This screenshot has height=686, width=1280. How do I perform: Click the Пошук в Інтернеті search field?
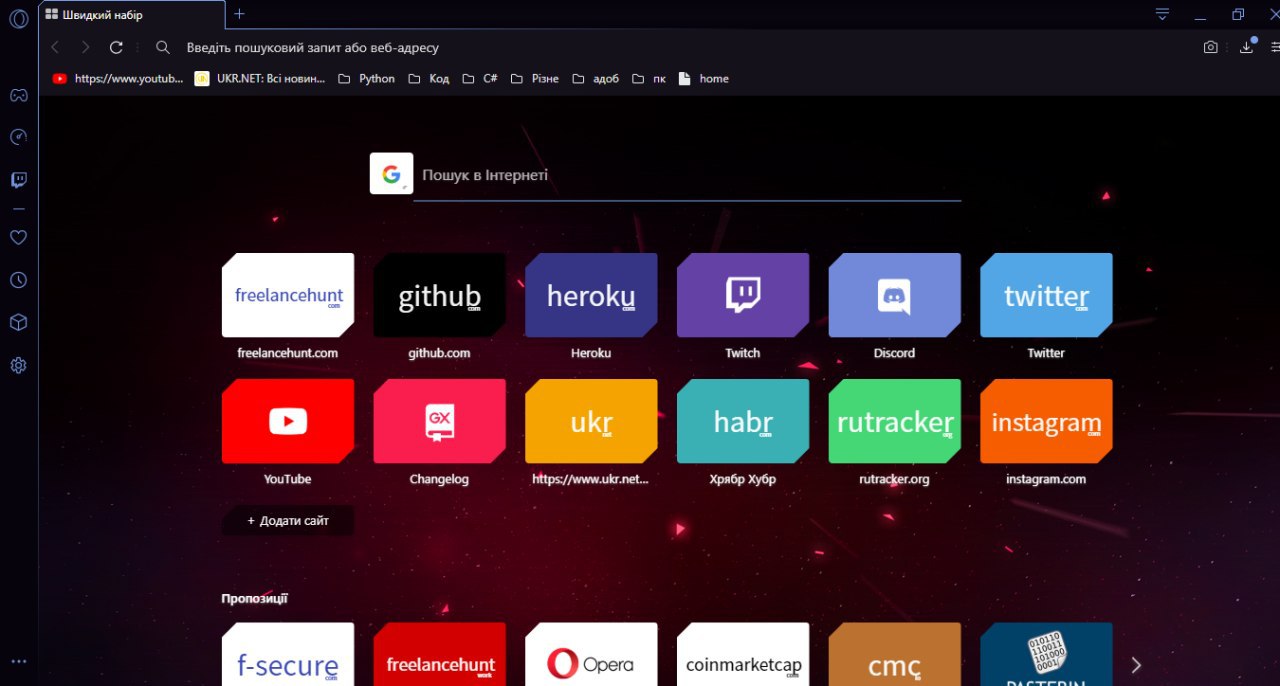(x=687, y=175)
